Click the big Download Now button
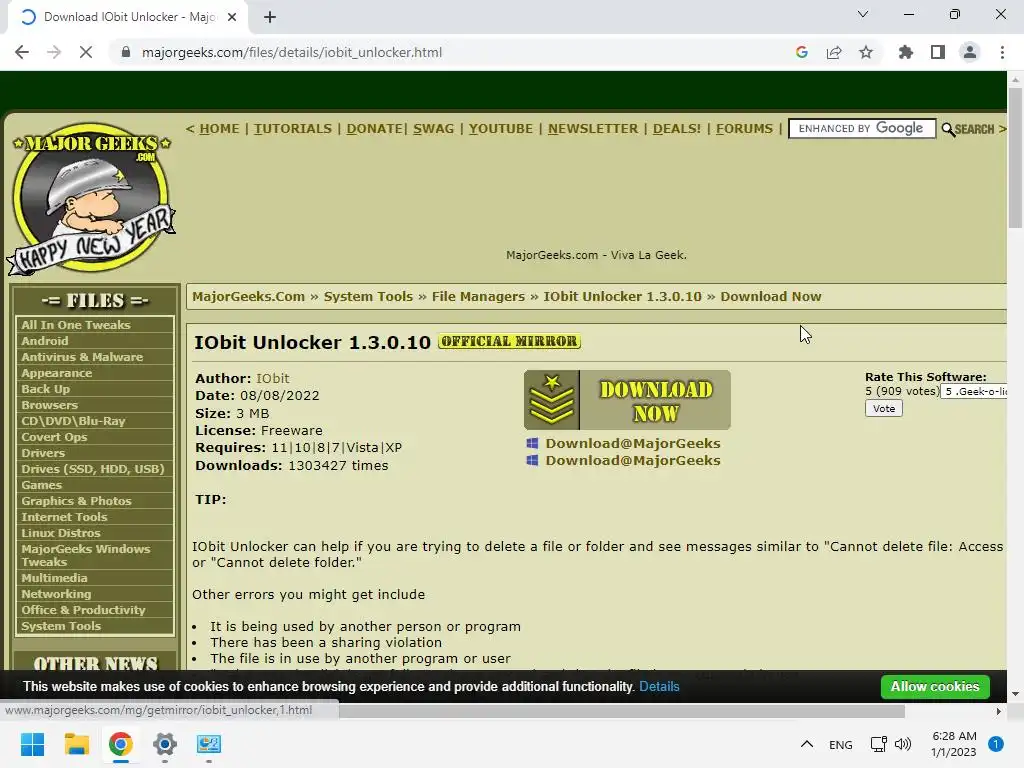The height and width of the screenshot is (768, 1024). click(x=627, y=400)
